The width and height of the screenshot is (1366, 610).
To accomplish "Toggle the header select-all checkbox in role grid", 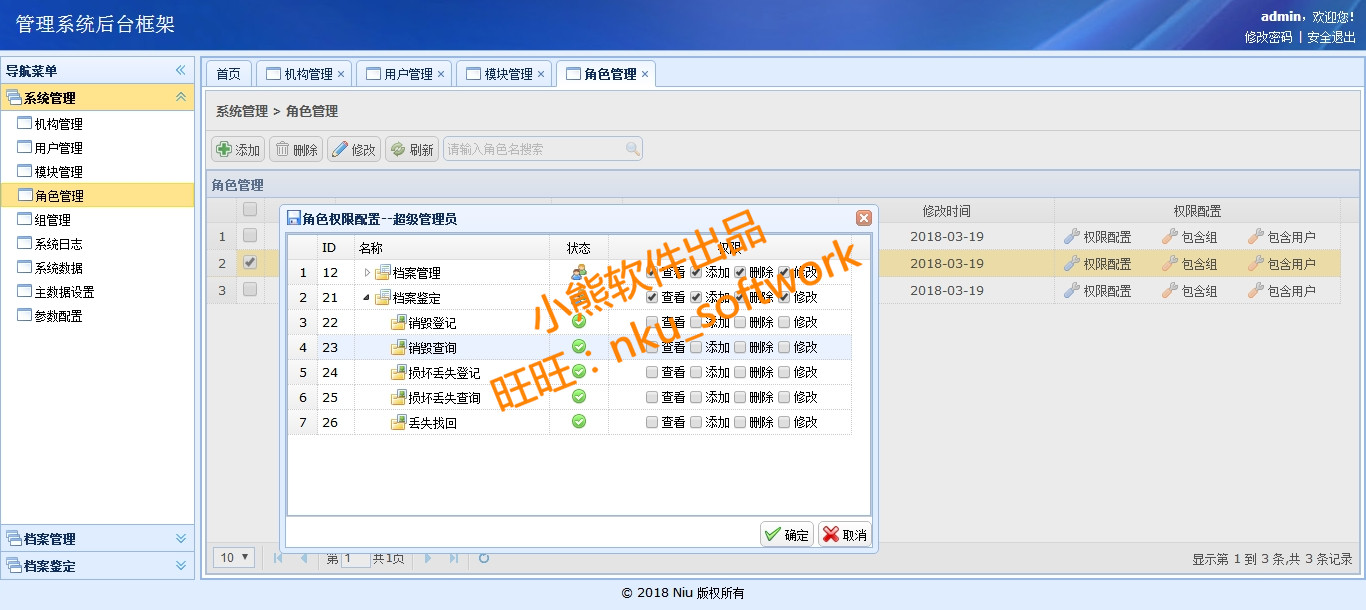I will click(x=250, y=210).
